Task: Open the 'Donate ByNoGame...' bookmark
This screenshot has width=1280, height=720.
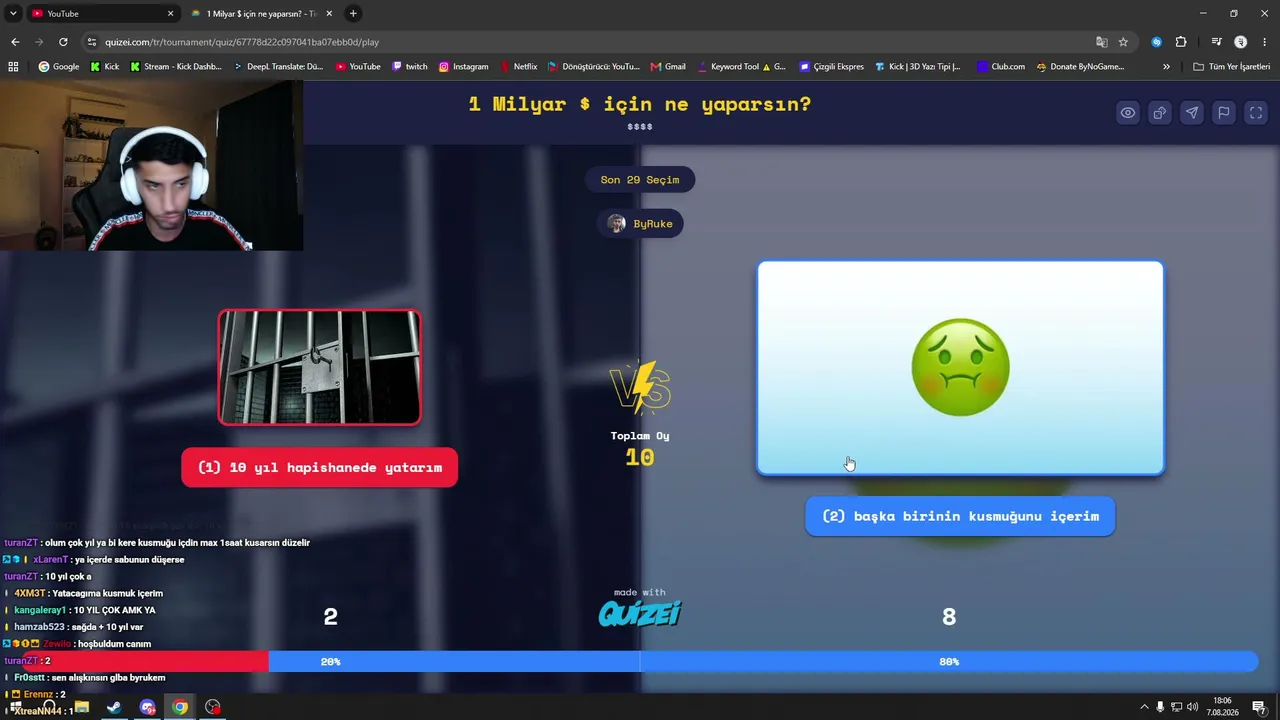Action: pyautogui.click(x=1081, y=67)
